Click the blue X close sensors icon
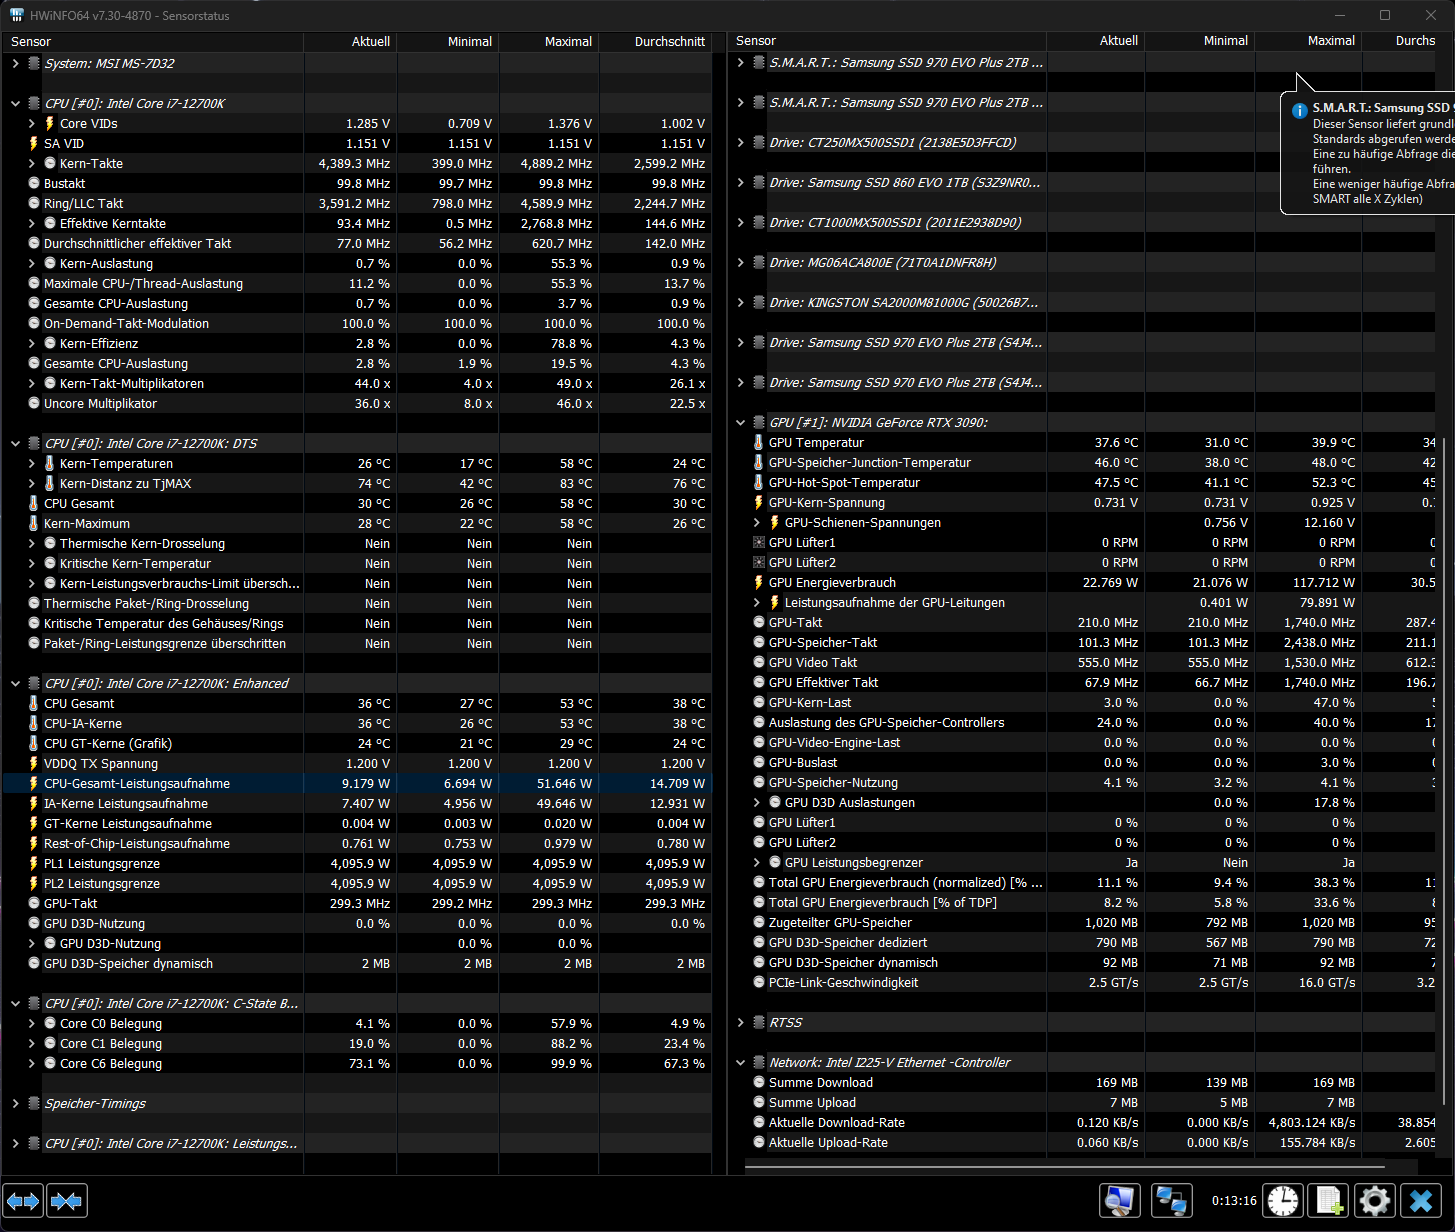Image resolution: width=1455 pixels, height=1232 pixels. pos(1421,1200)
